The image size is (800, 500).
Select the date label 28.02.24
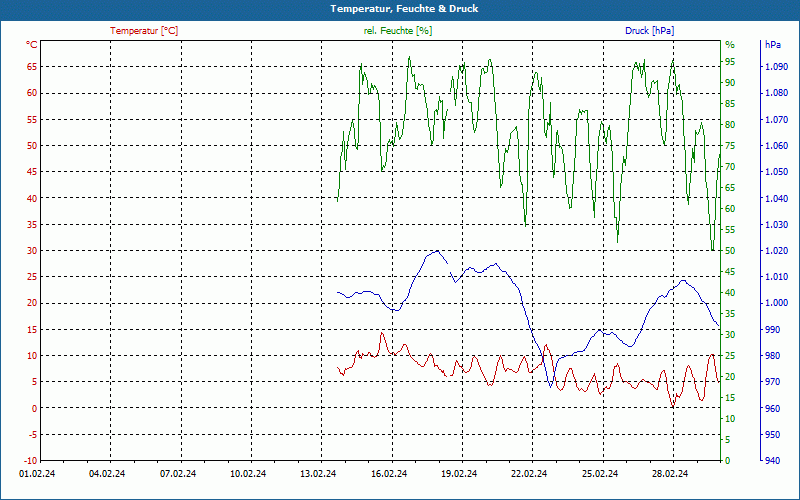tap(670, 474)
